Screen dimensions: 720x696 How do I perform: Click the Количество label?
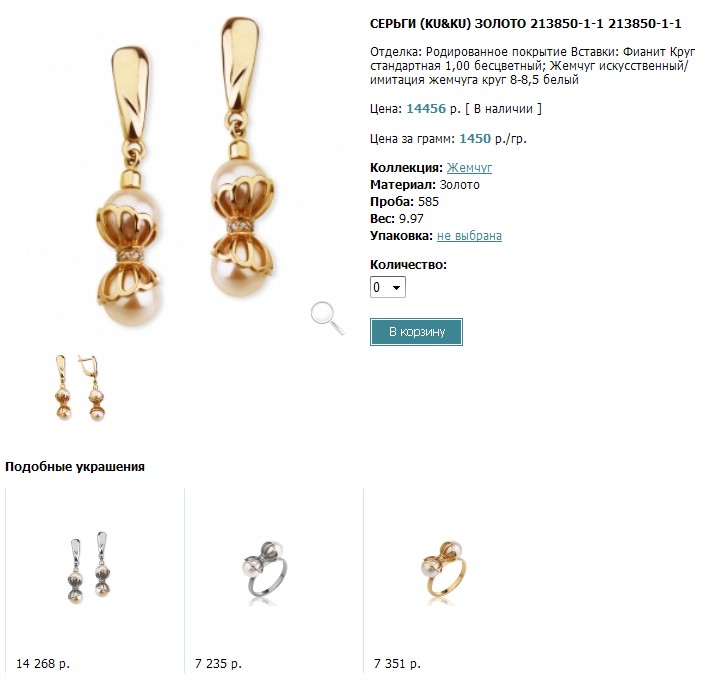click(408, 264)
